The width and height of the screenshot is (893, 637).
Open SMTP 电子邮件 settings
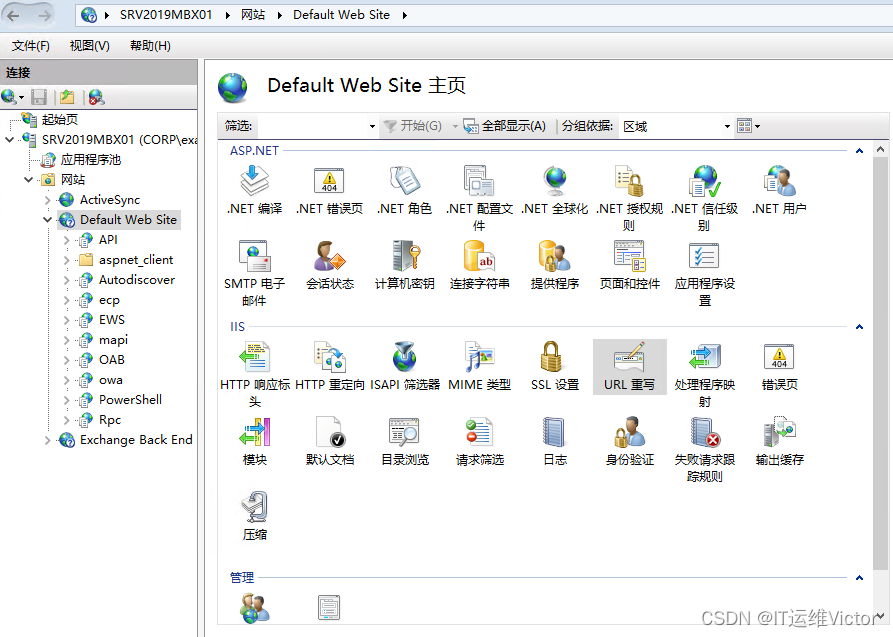click(x=255, y=273)
